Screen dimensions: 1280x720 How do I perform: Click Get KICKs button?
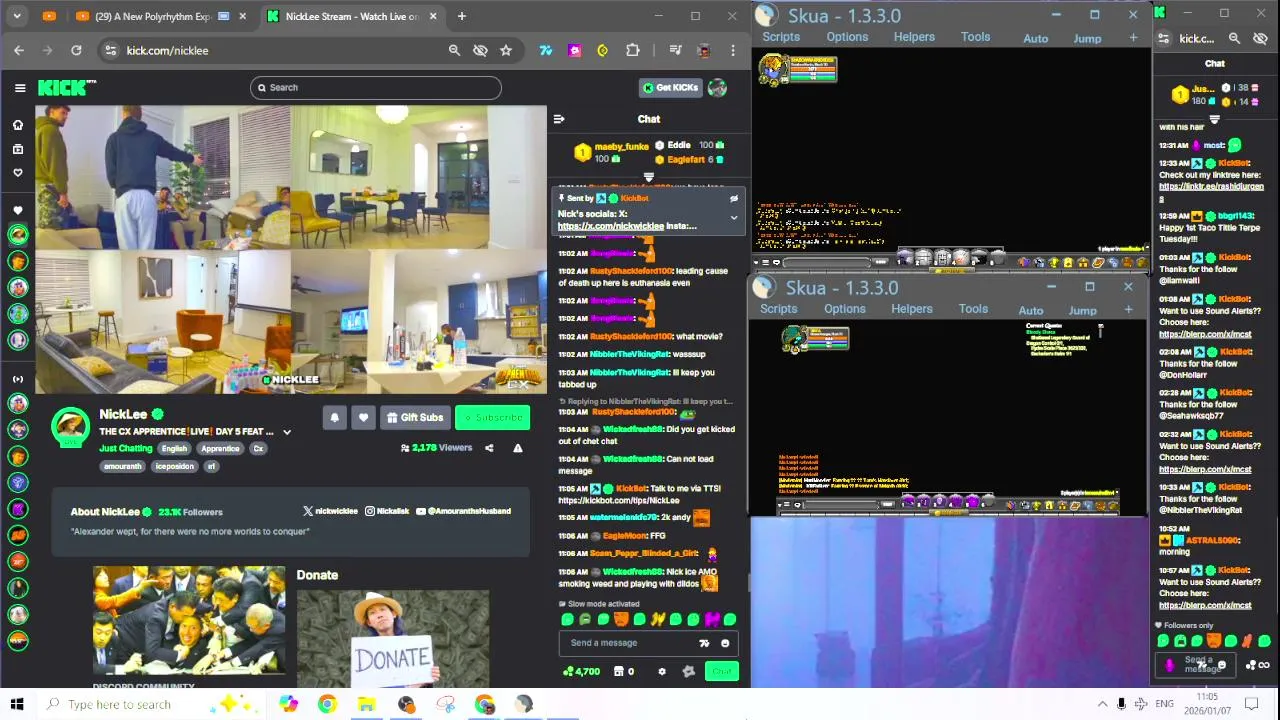pos(670,88)
